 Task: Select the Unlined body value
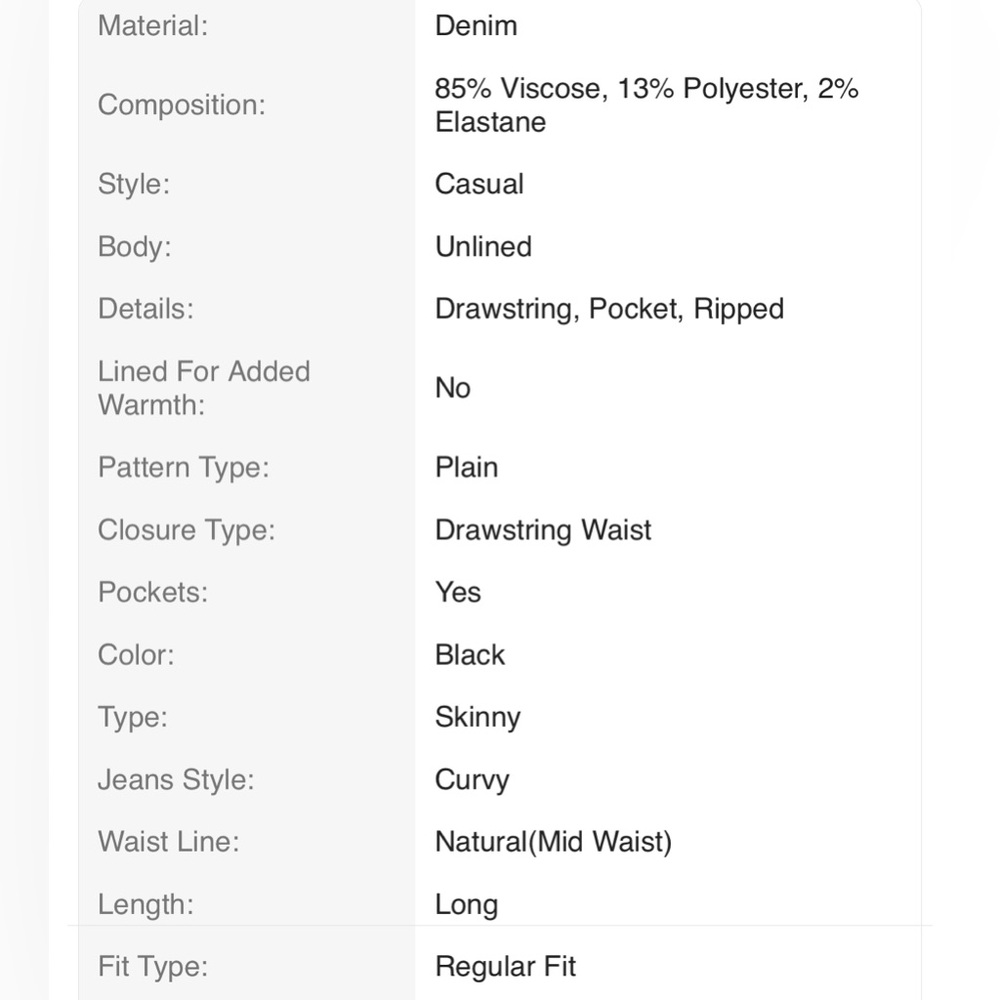point(483,247)
